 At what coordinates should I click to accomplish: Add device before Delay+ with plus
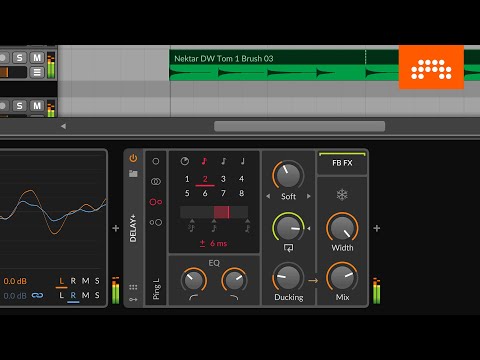116,228
